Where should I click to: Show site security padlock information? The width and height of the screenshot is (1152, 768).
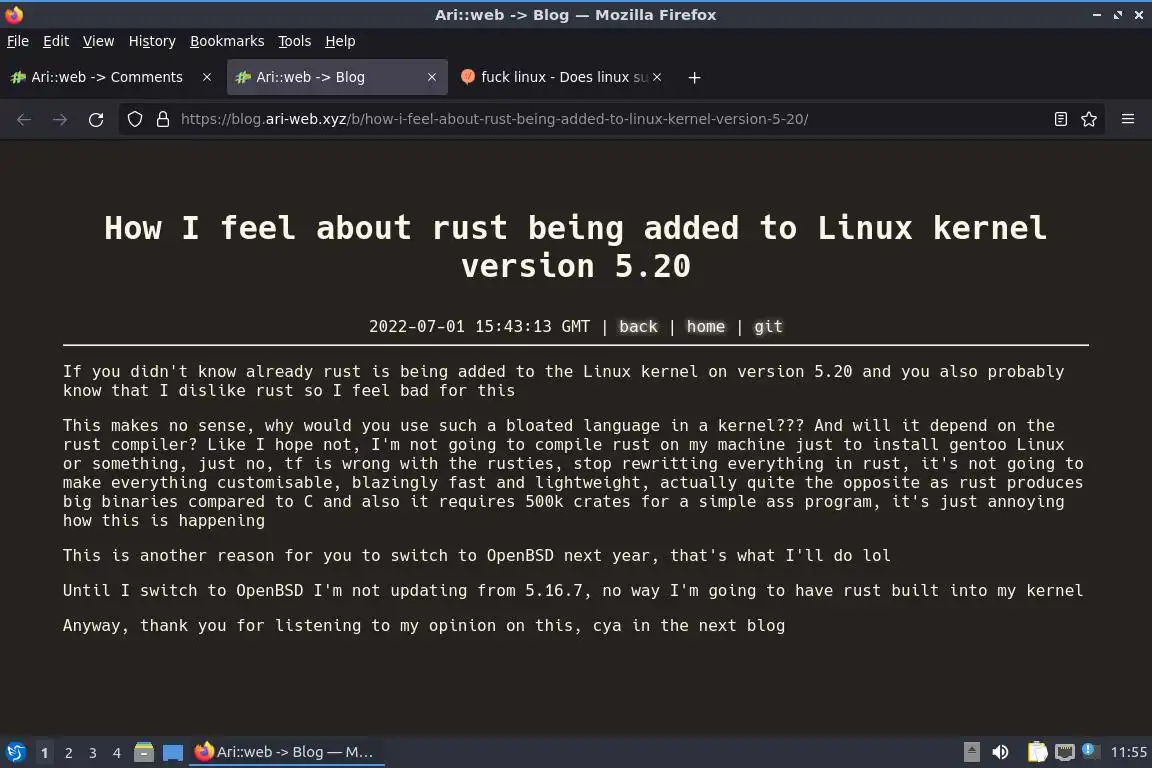pos(163,119)
